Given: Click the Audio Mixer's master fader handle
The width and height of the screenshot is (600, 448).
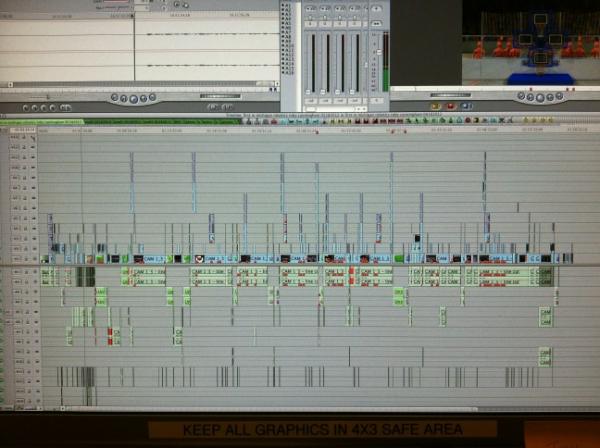Looking at the screenshot, I should [x=379, y=52].
